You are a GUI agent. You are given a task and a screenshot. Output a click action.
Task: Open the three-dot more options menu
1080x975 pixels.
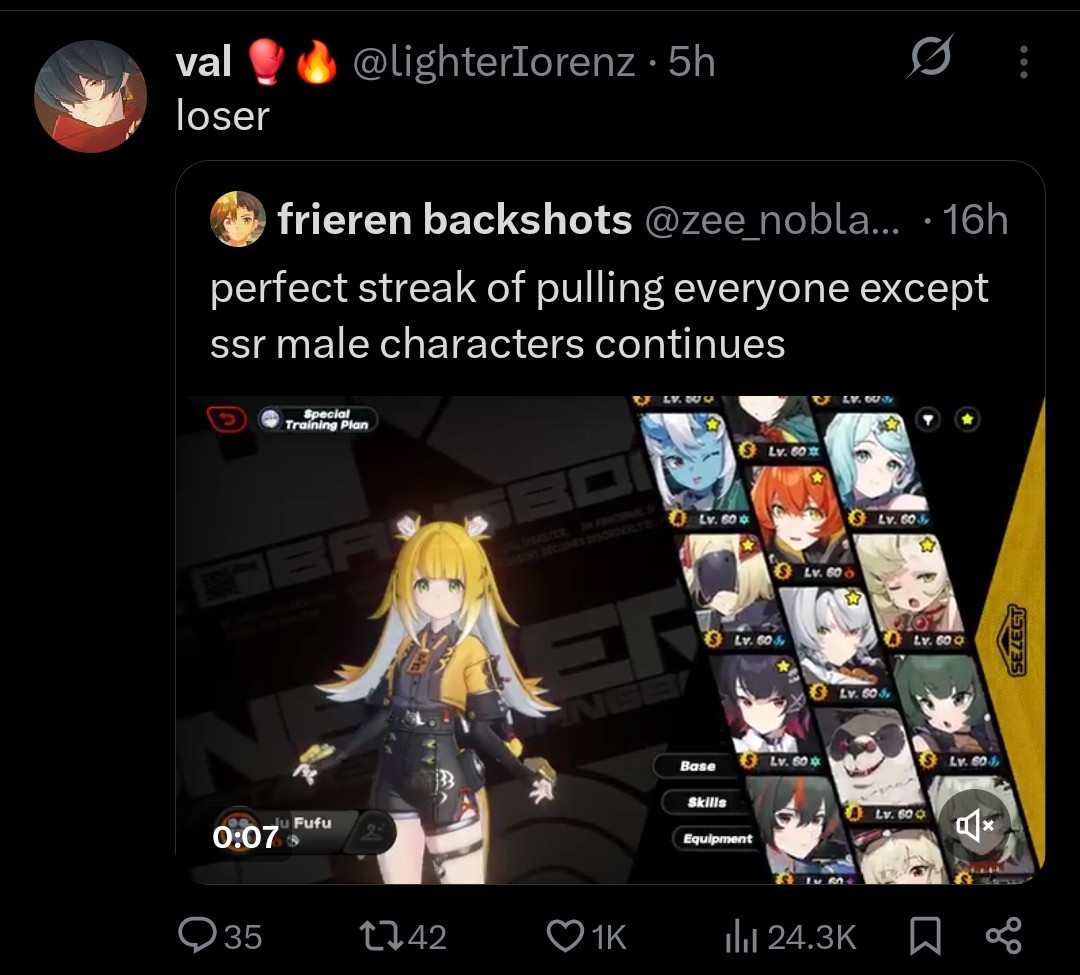(x=1024, y=62)
